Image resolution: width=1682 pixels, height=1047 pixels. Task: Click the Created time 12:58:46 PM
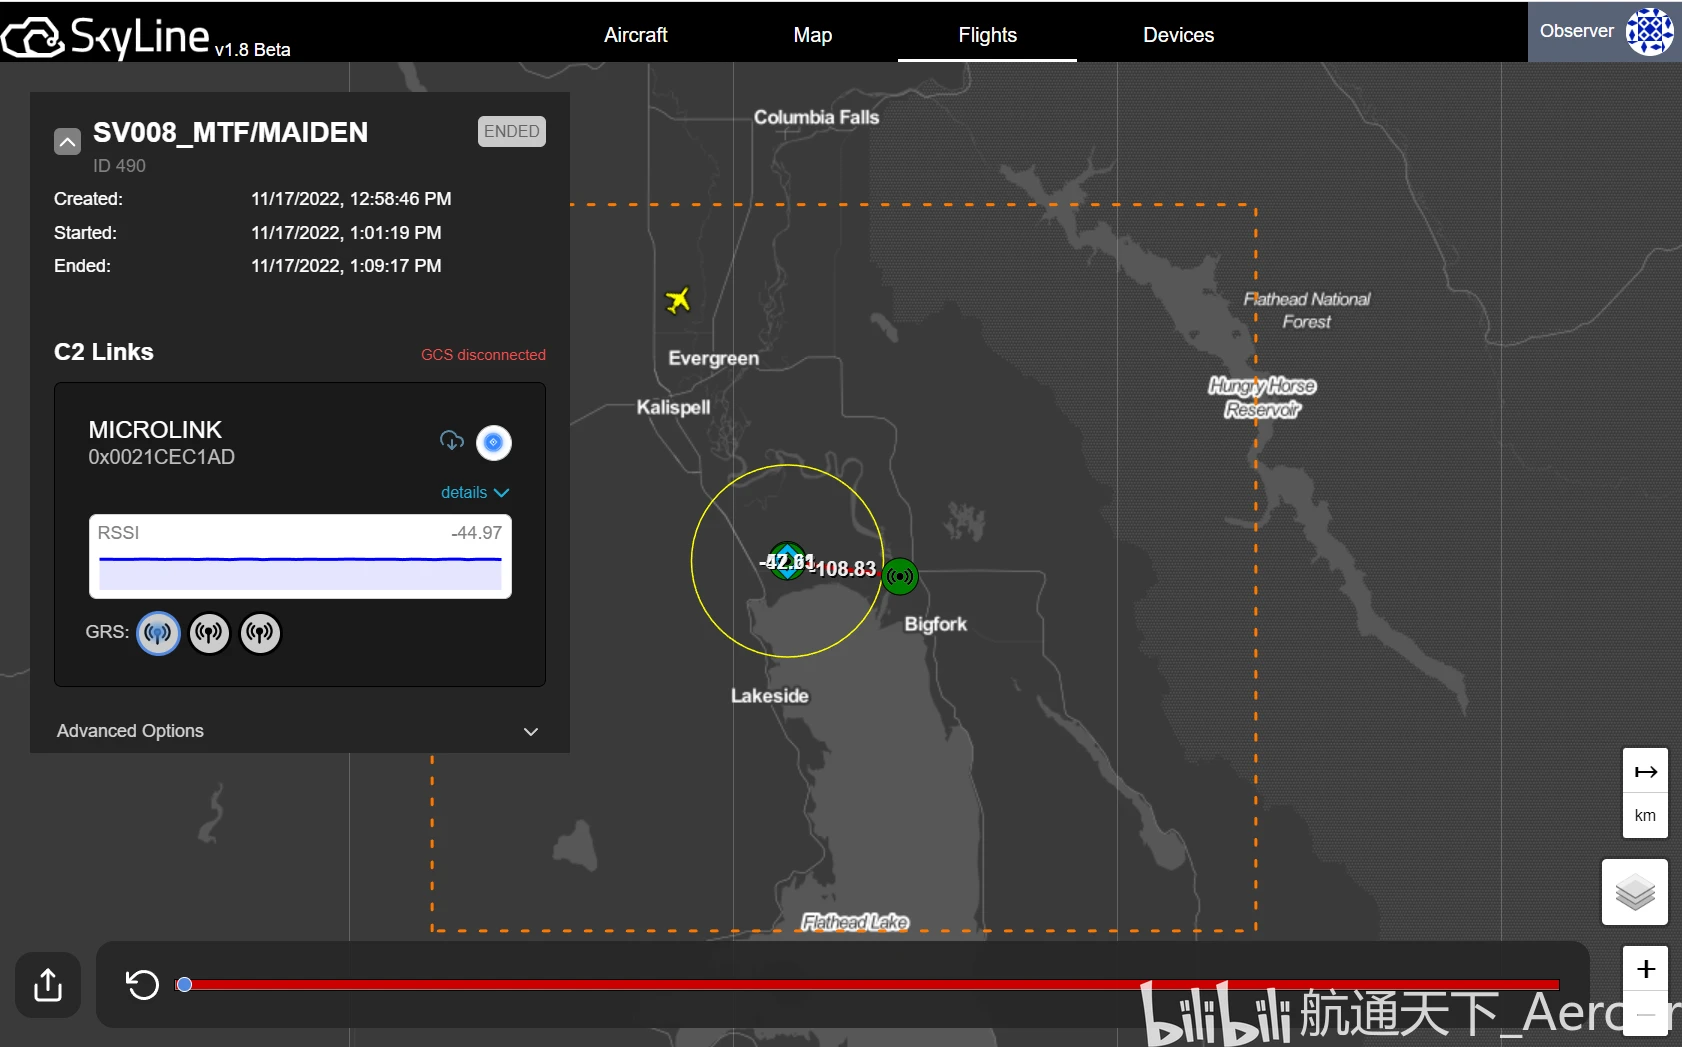click(351, 199)
